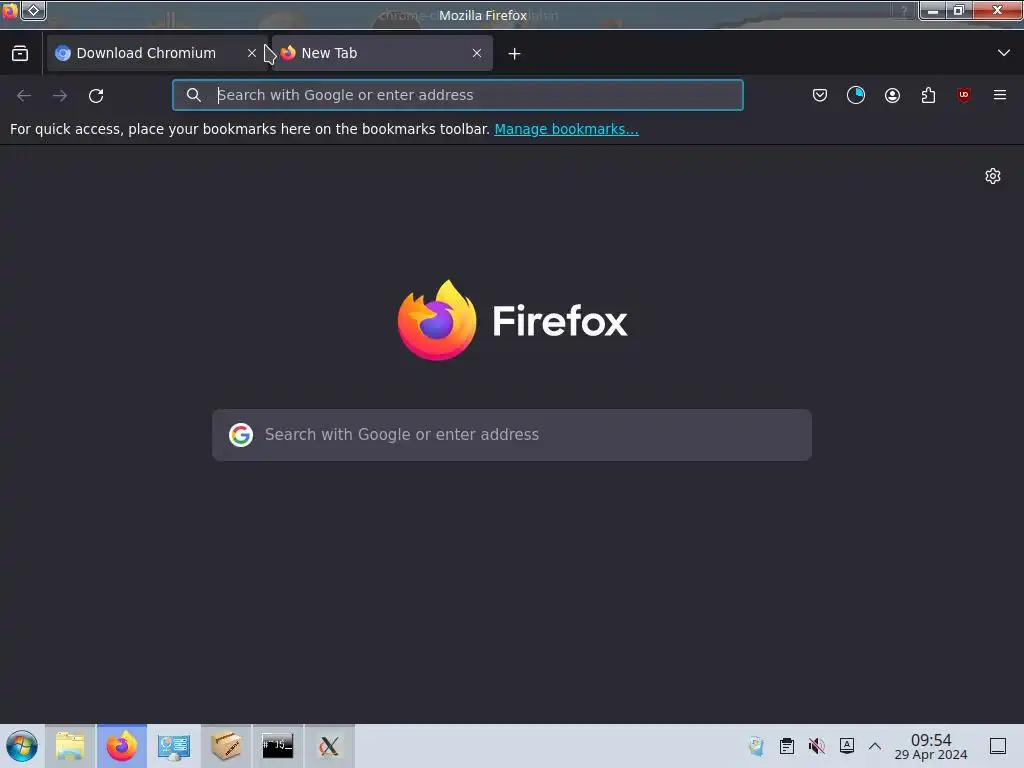Open Firefox View recent browsing icon
The height and width of the screenshot is (768, 1024).
(x=20, y=53)
